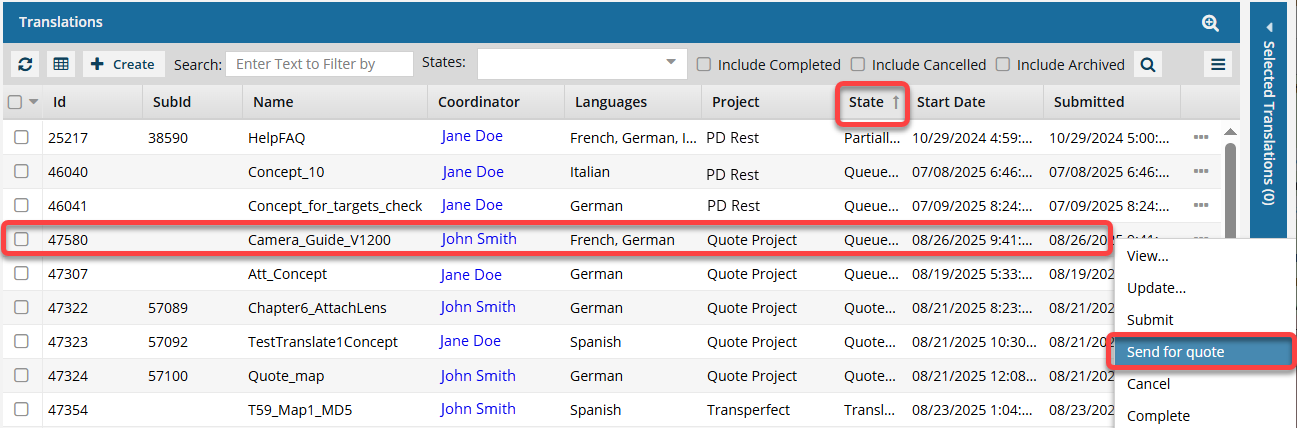The image size is (1297, 428).
Task: Check the Include Archived option
Action: 1003,64
